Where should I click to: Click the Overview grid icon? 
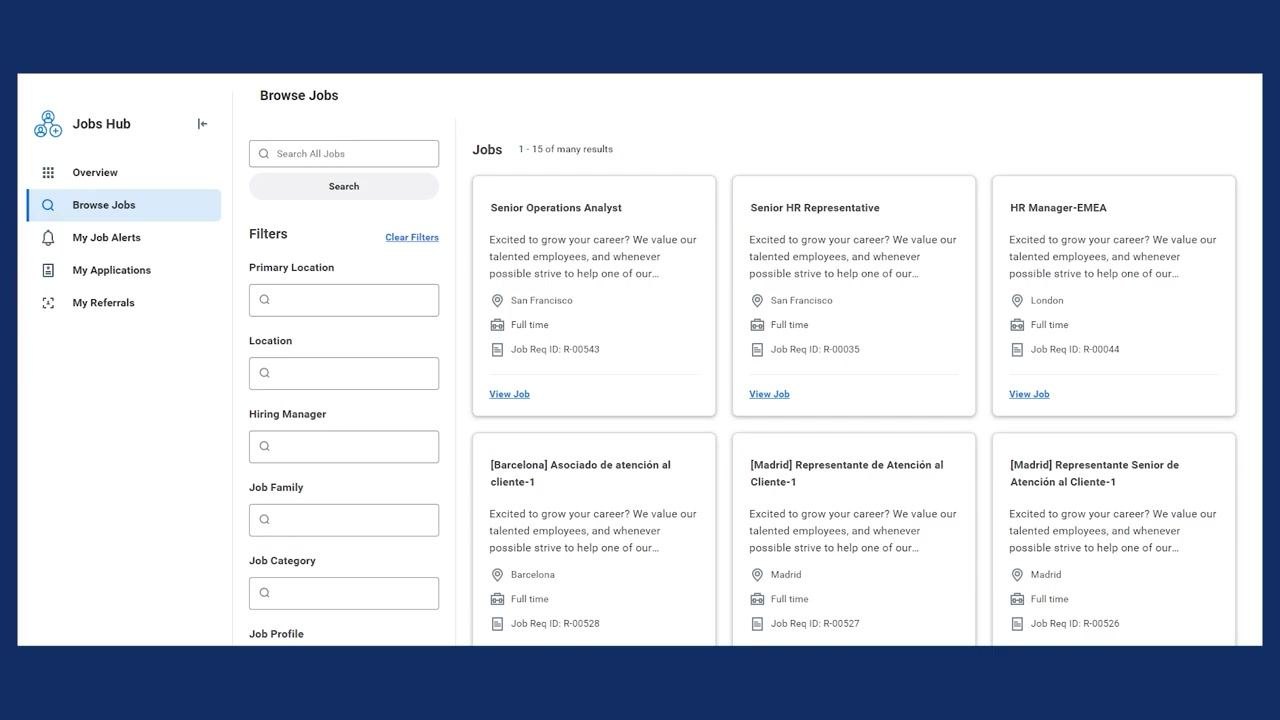(x=48, y=173)
